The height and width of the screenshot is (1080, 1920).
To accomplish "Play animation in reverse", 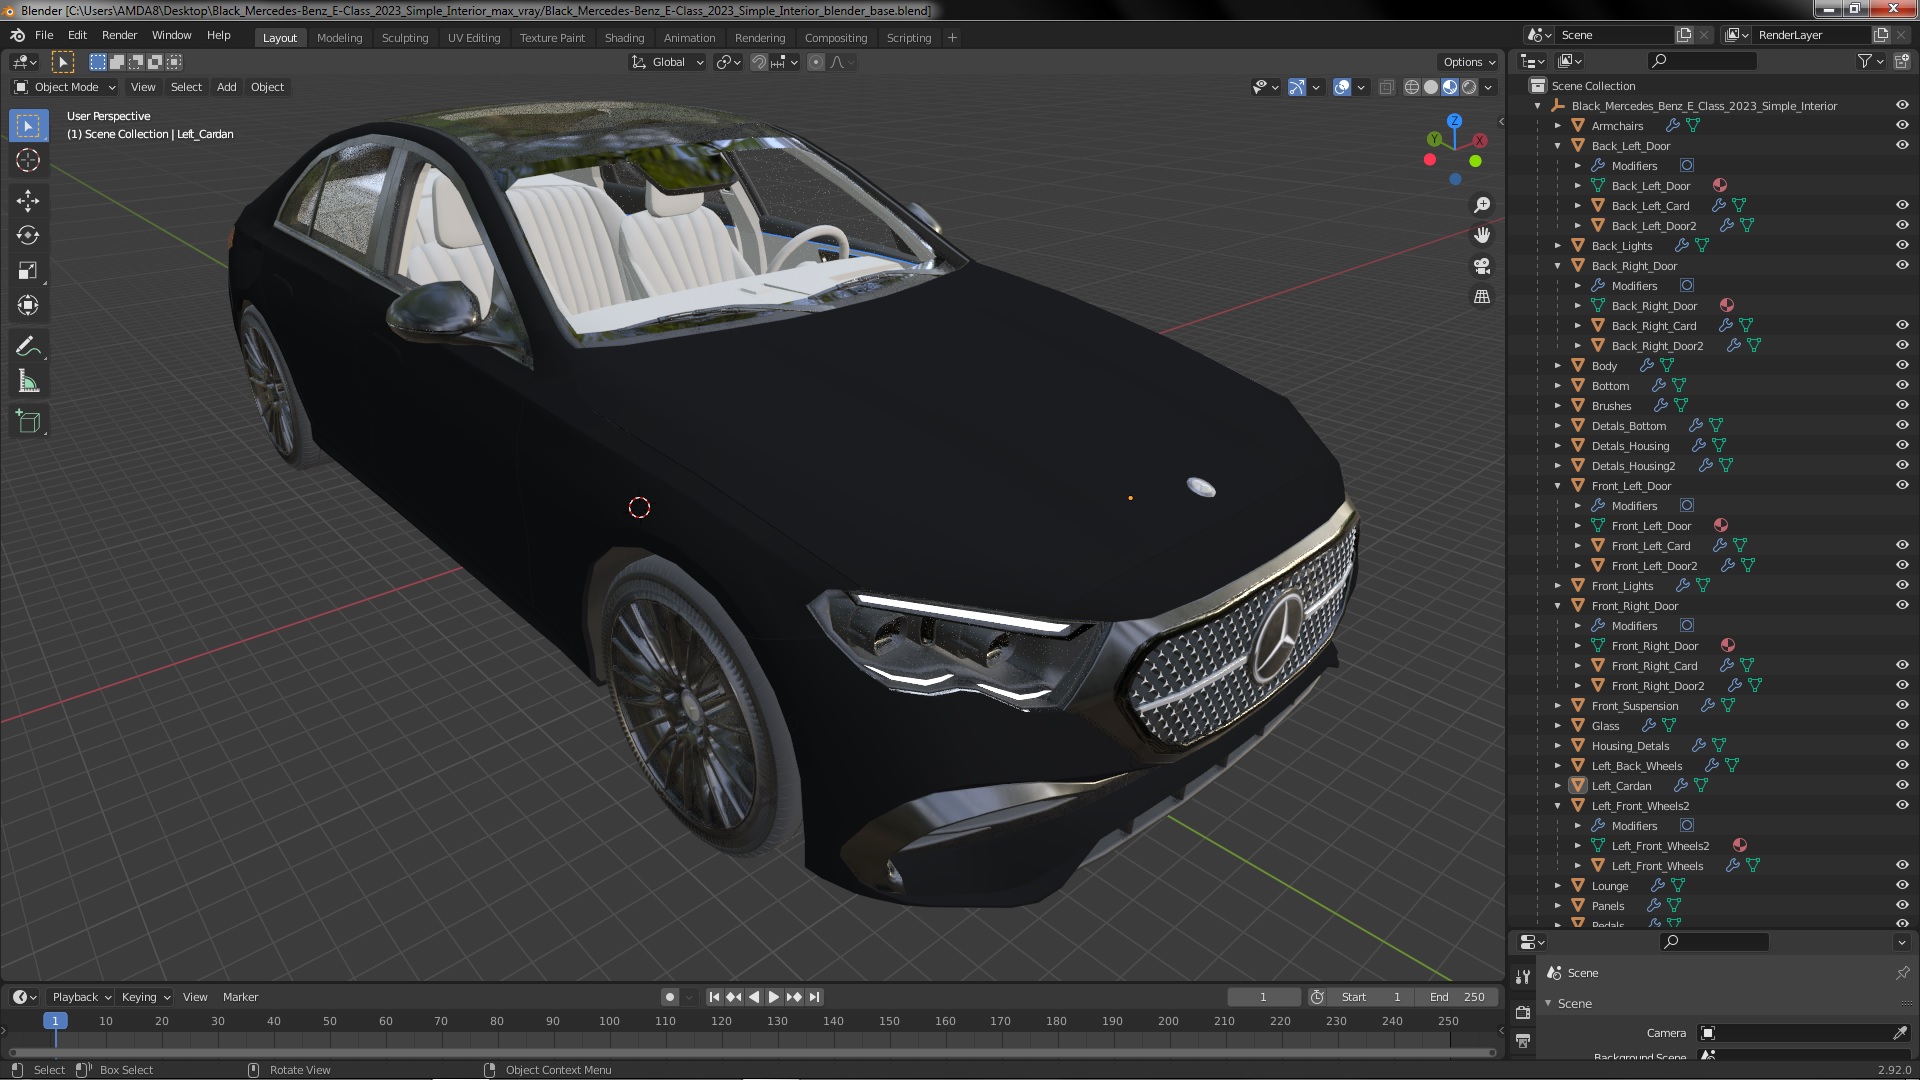I will tap(754, 997).
